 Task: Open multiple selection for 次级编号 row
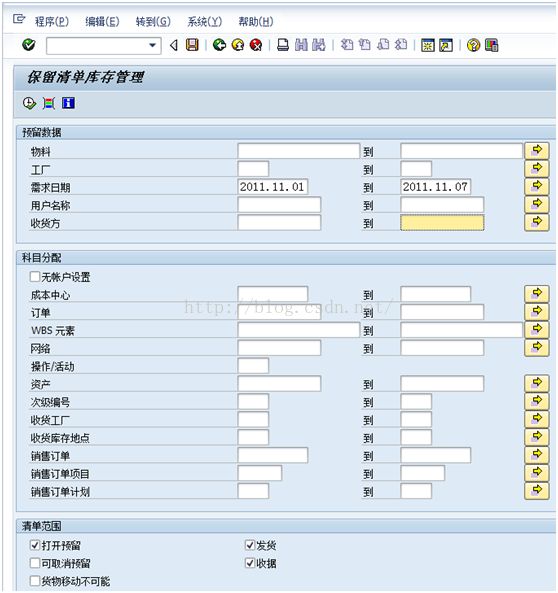click(x=536, y=401)
